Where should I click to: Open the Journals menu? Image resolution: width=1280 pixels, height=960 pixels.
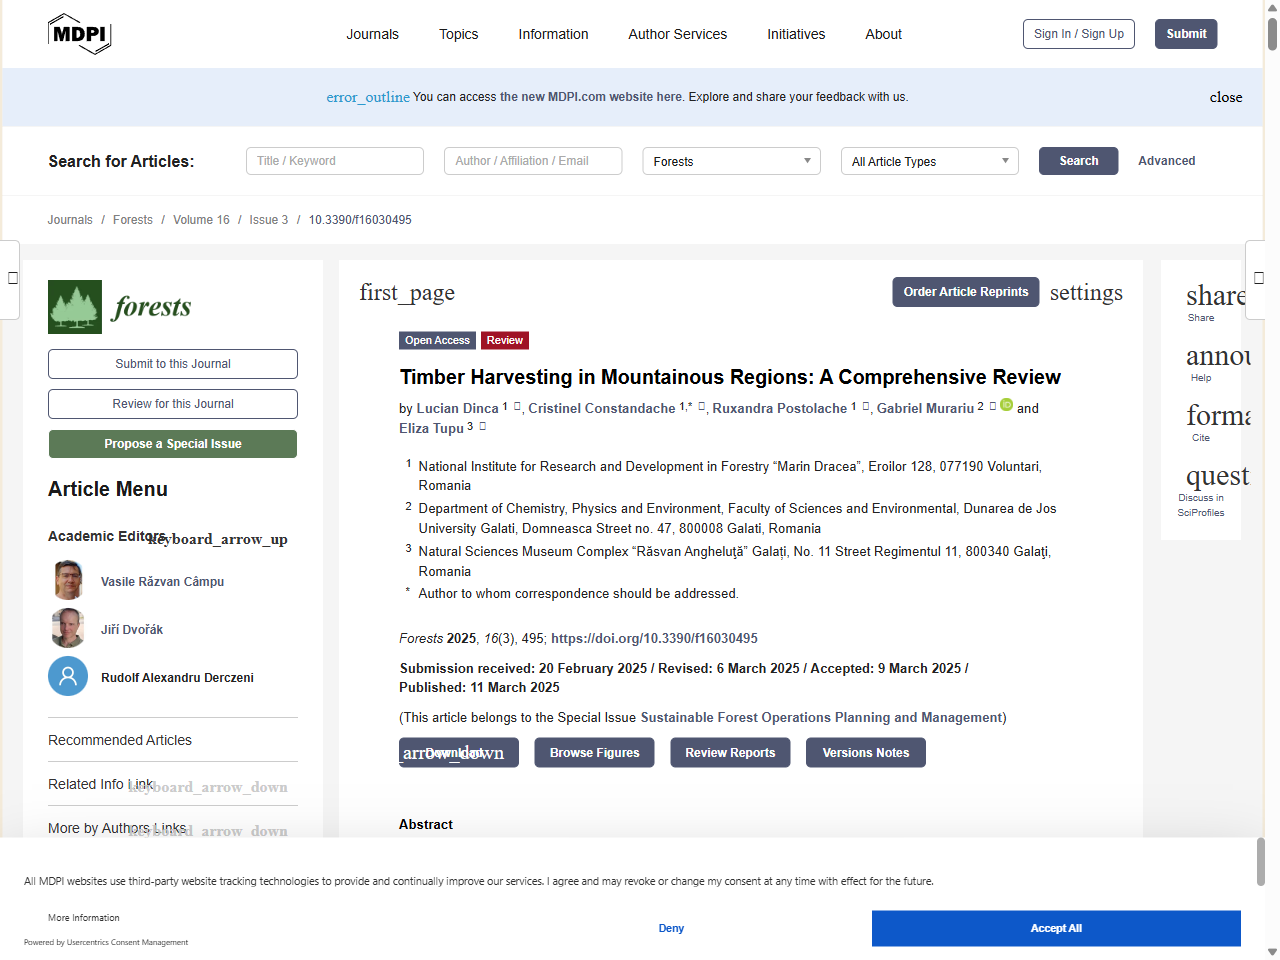pyautogui.click(x=372, y=34)
